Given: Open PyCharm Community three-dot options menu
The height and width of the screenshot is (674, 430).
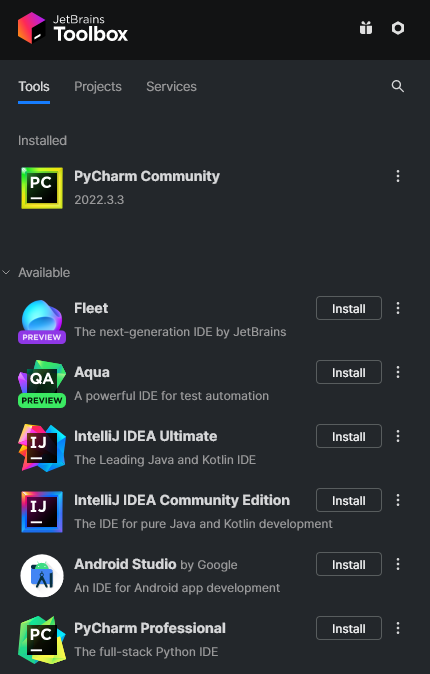Looking at the screenshot, I should (398, 176).
